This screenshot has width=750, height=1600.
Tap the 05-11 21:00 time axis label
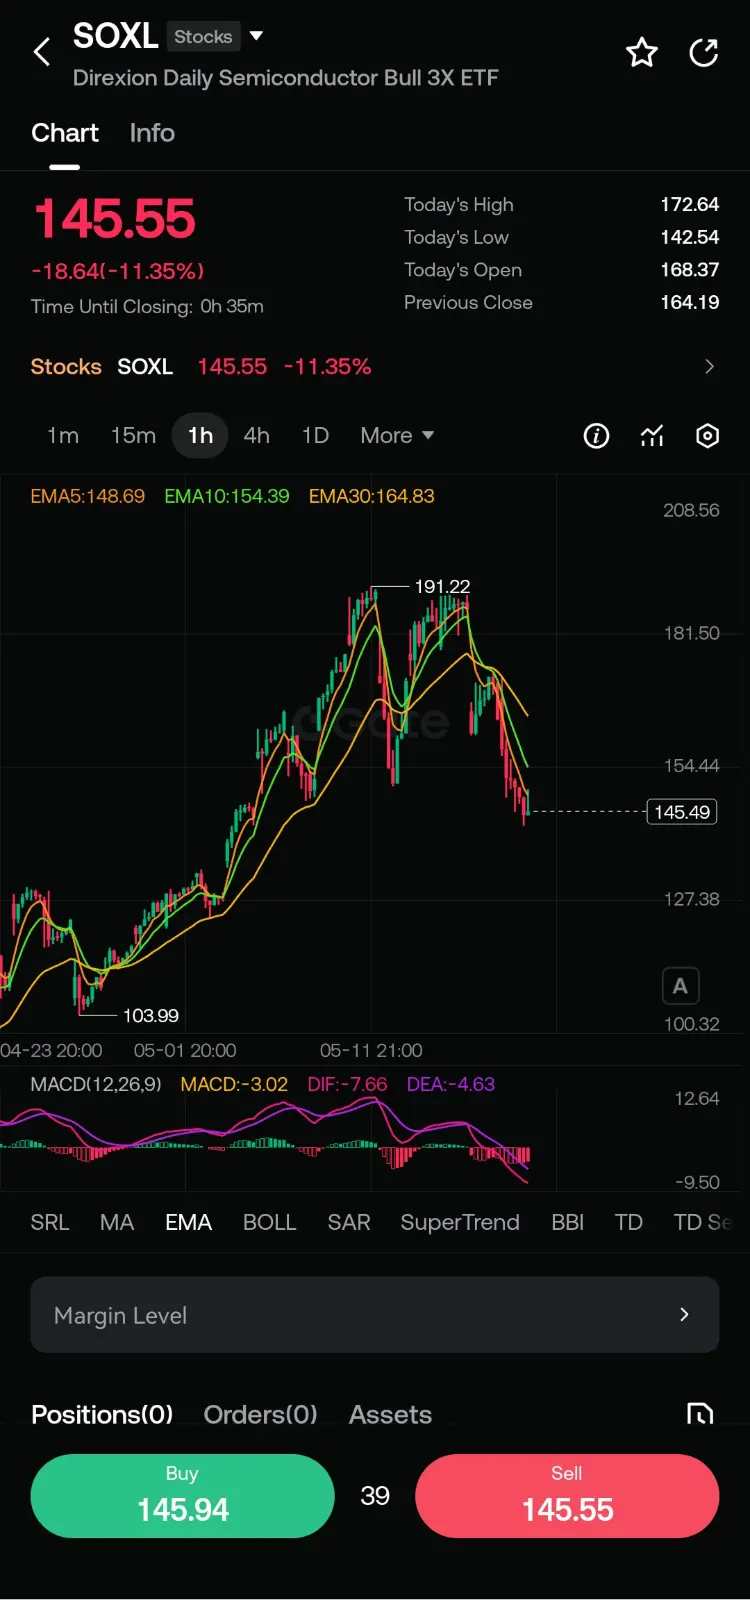pyautogui.click(x=371, y=1050)
